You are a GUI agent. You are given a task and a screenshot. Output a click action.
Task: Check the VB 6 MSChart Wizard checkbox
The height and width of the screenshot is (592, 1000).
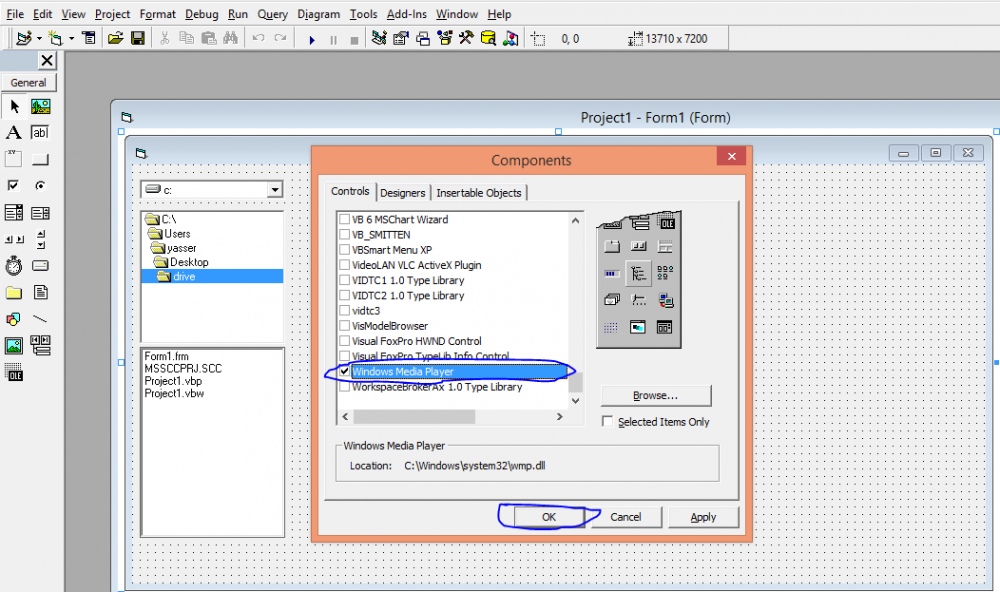(344, 219)
